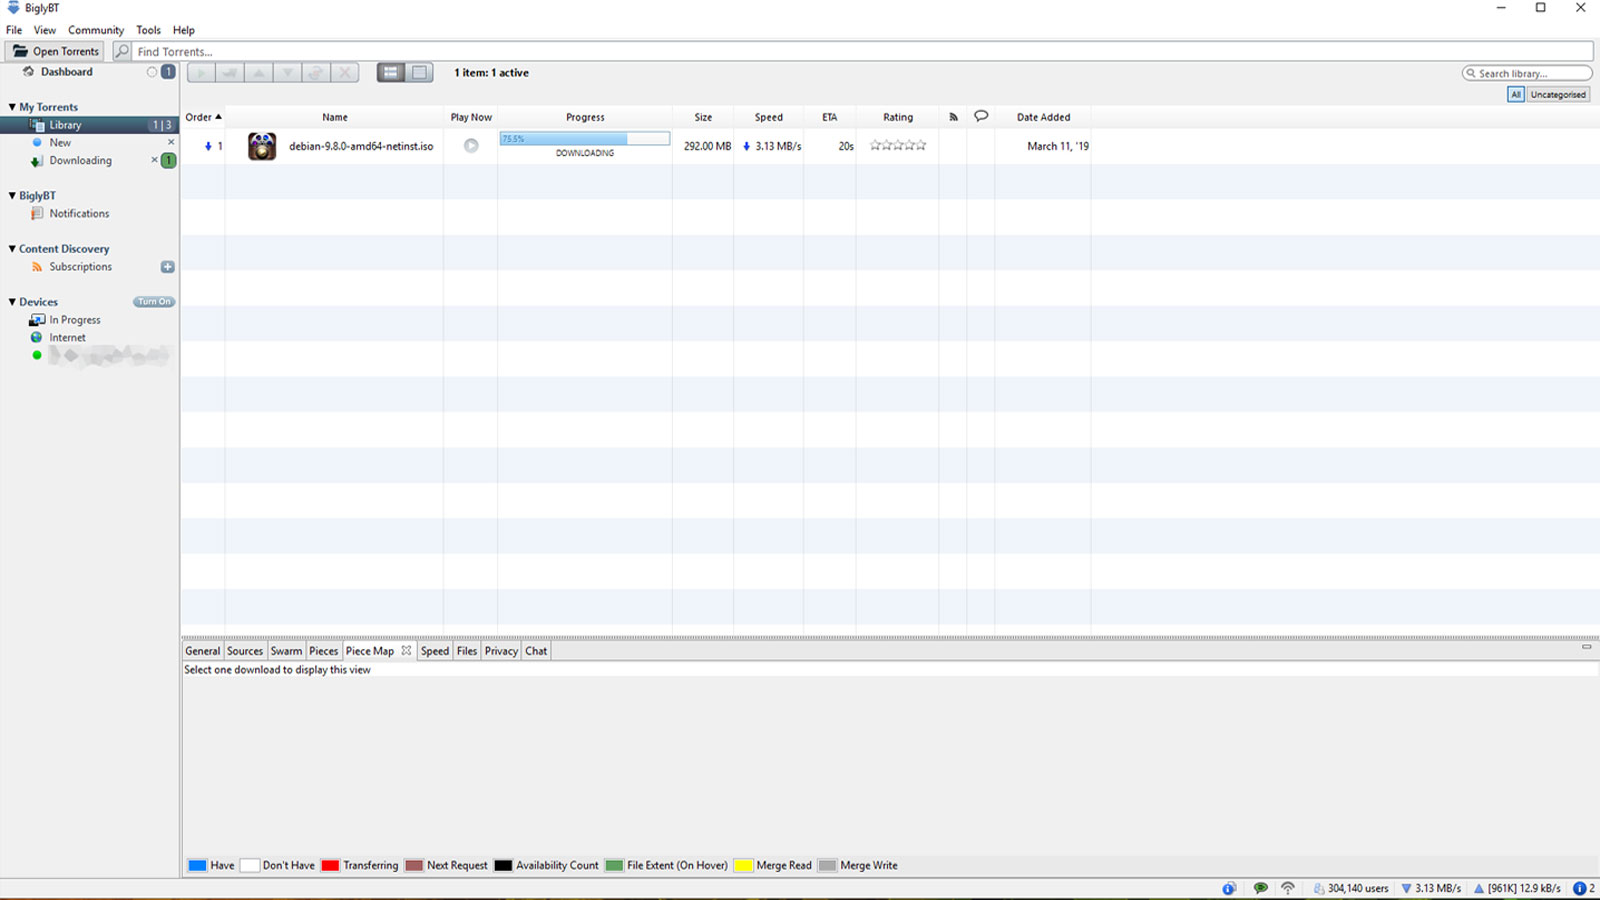Close the New sidebar entry
The width and height of the screenshot is (1600, 900).
pyautogui.click(x=171, y=142)
